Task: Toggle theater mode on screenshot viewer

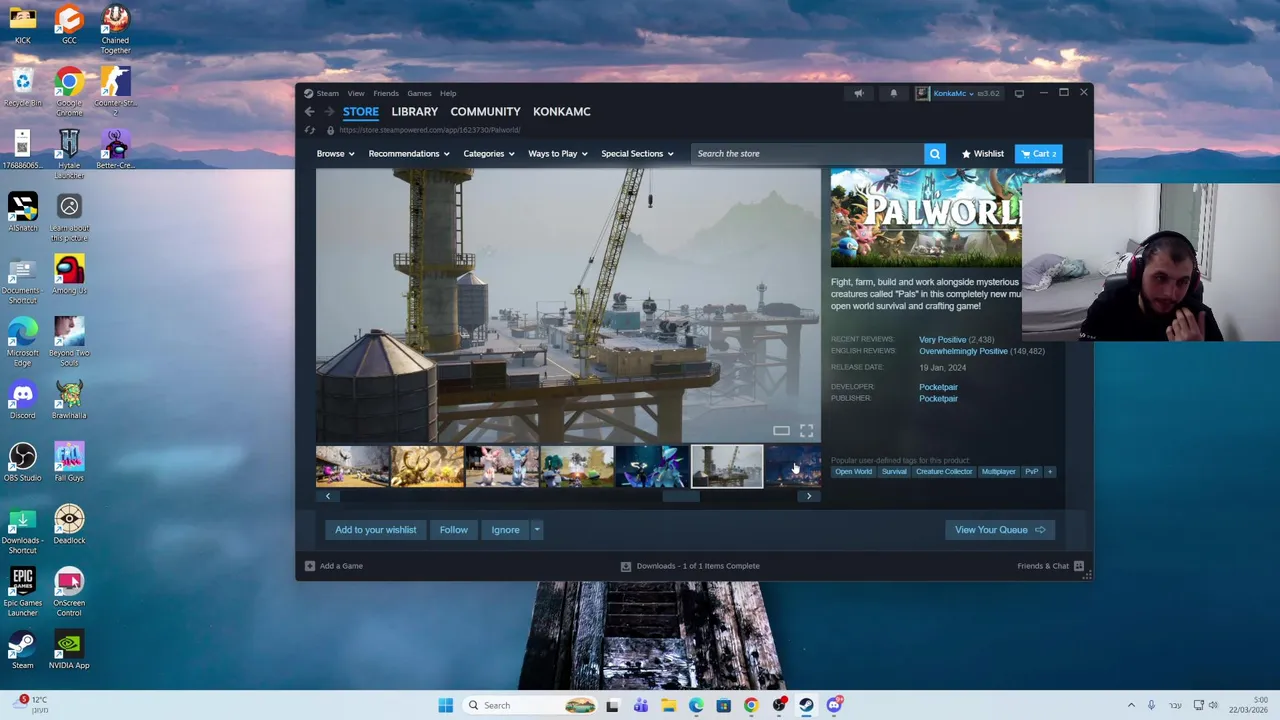Action: (x=781, y=431)
